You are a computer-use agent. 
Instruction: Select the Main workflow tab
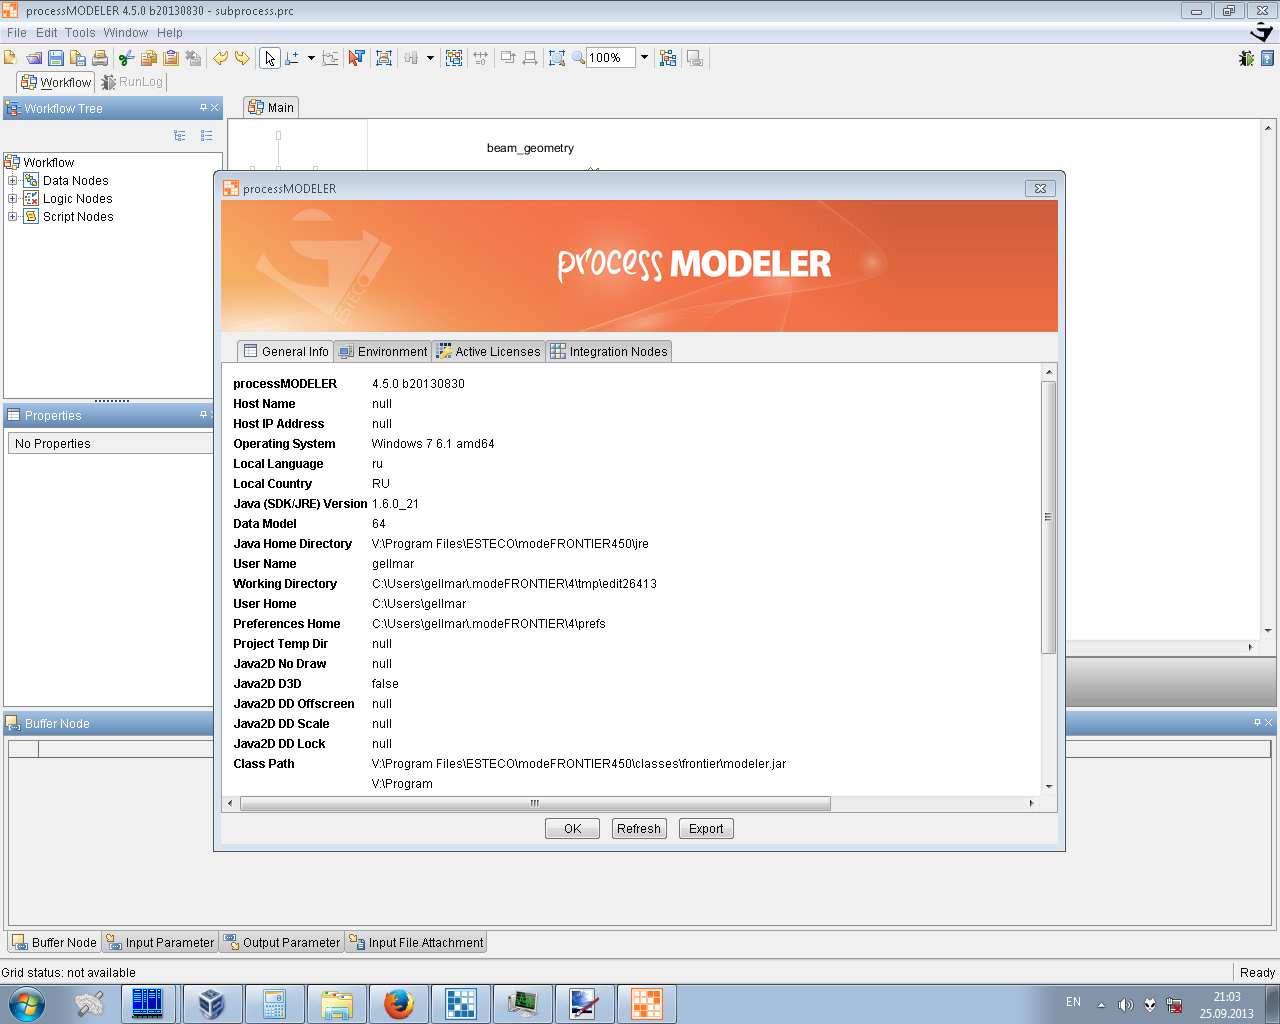(x=271, y=107)
